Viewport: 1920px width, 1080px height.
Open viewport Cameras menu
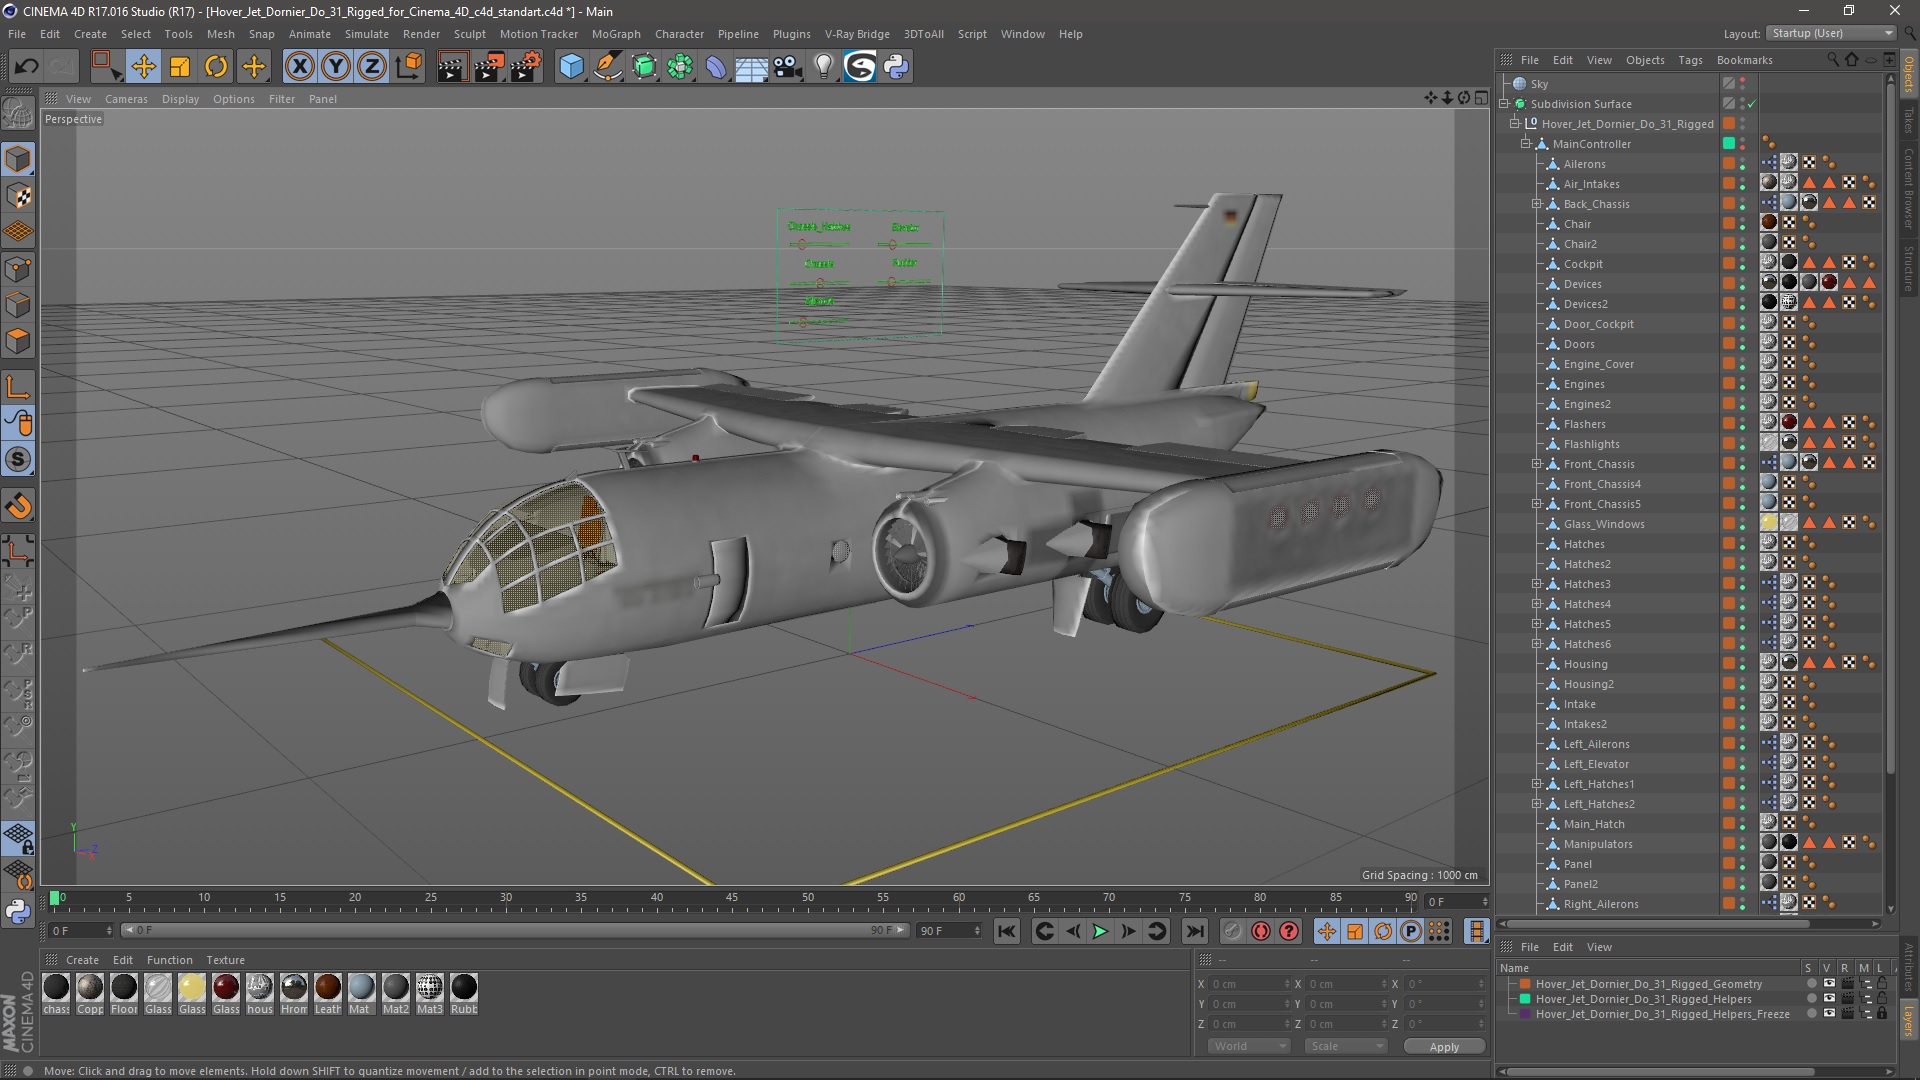click(x=126, y=99)
